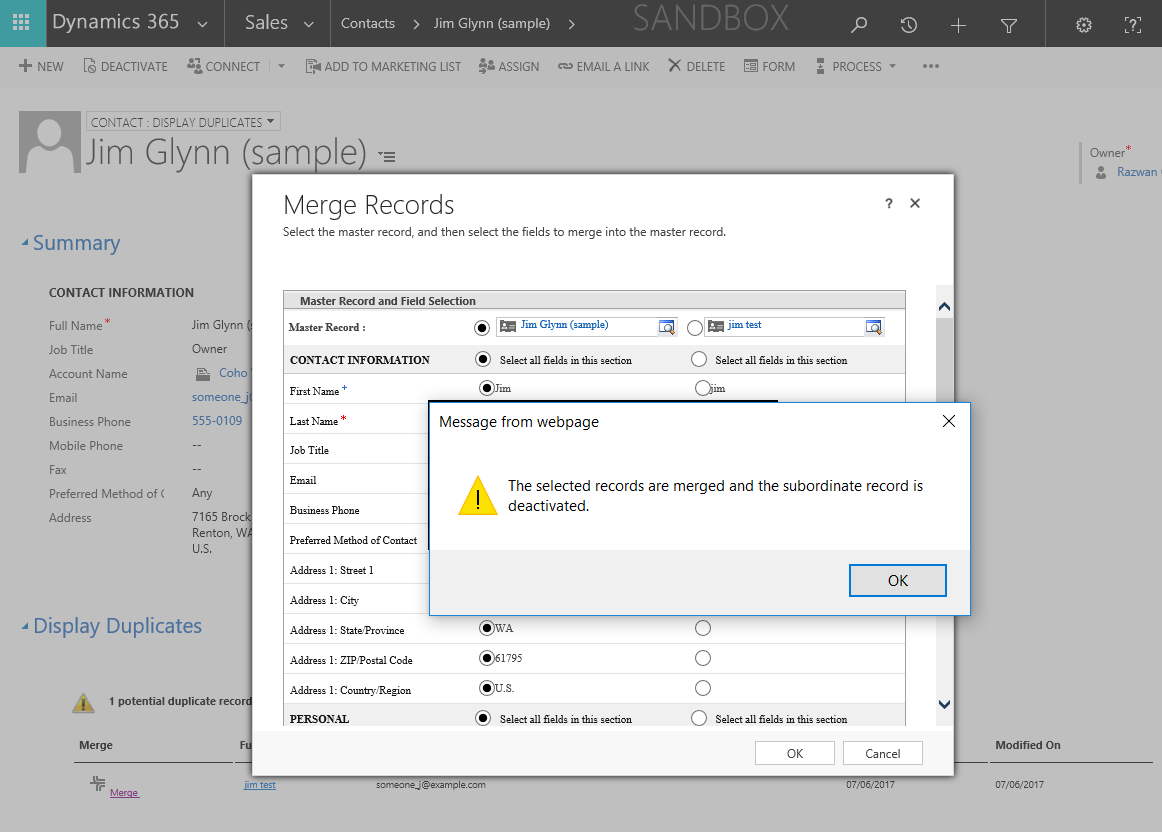This screenshot has height=832, width=1162.
Task: Expand chevron after Jim Glynn (sample) breadcrumb
Action: 571,24
